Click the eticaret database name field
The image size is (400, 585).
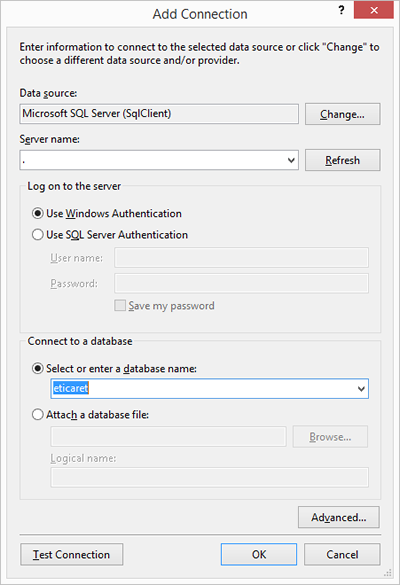[203, 389]
